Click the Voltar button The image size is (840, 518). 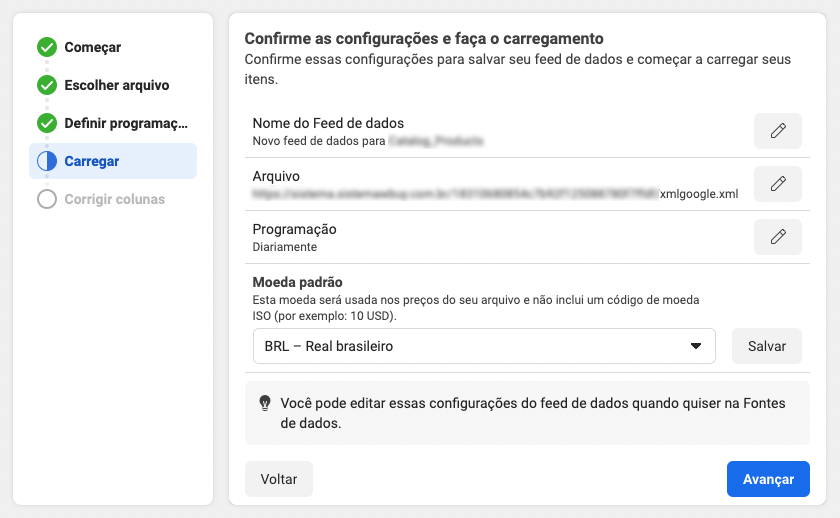(279, 479)
